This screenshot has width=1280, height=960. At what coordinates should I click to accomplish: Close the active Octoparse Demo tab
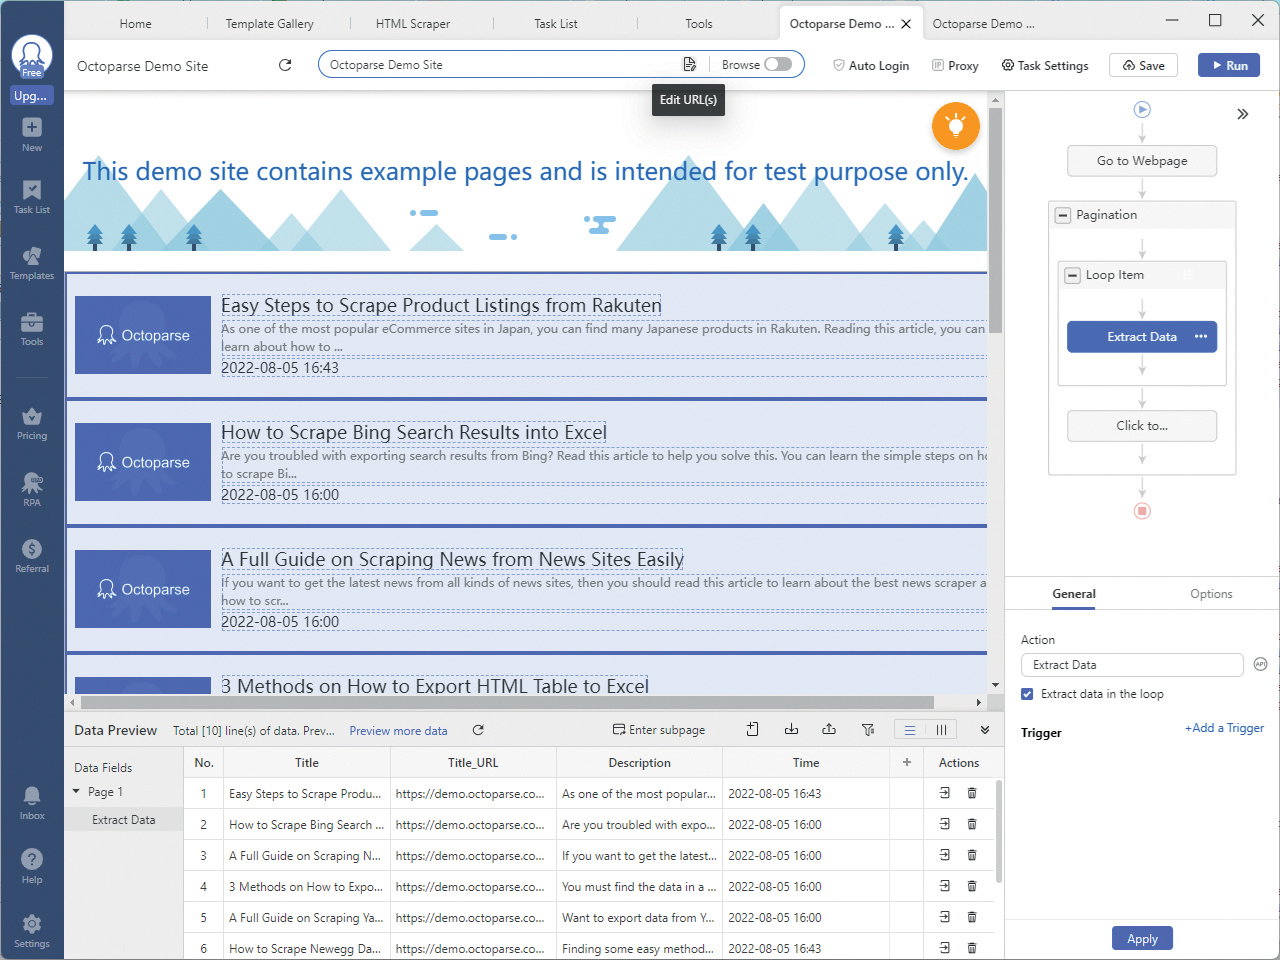pyautogui.click(x=906, y=24)
